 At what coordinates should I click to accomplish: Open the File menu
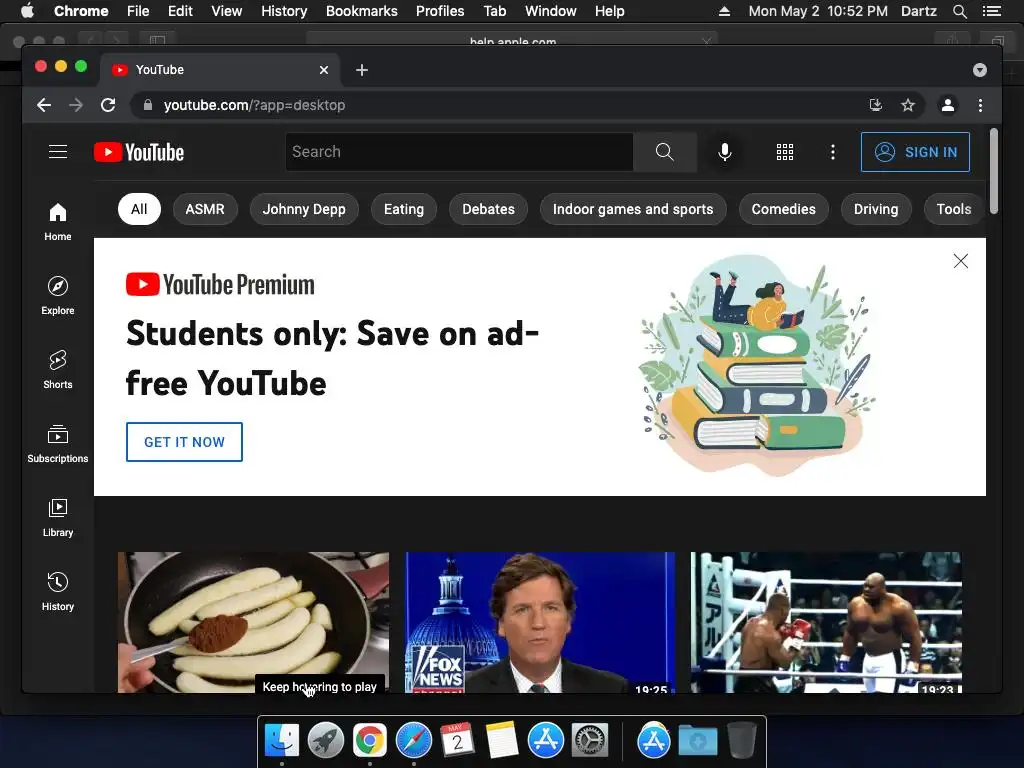[x=138, y=11]
